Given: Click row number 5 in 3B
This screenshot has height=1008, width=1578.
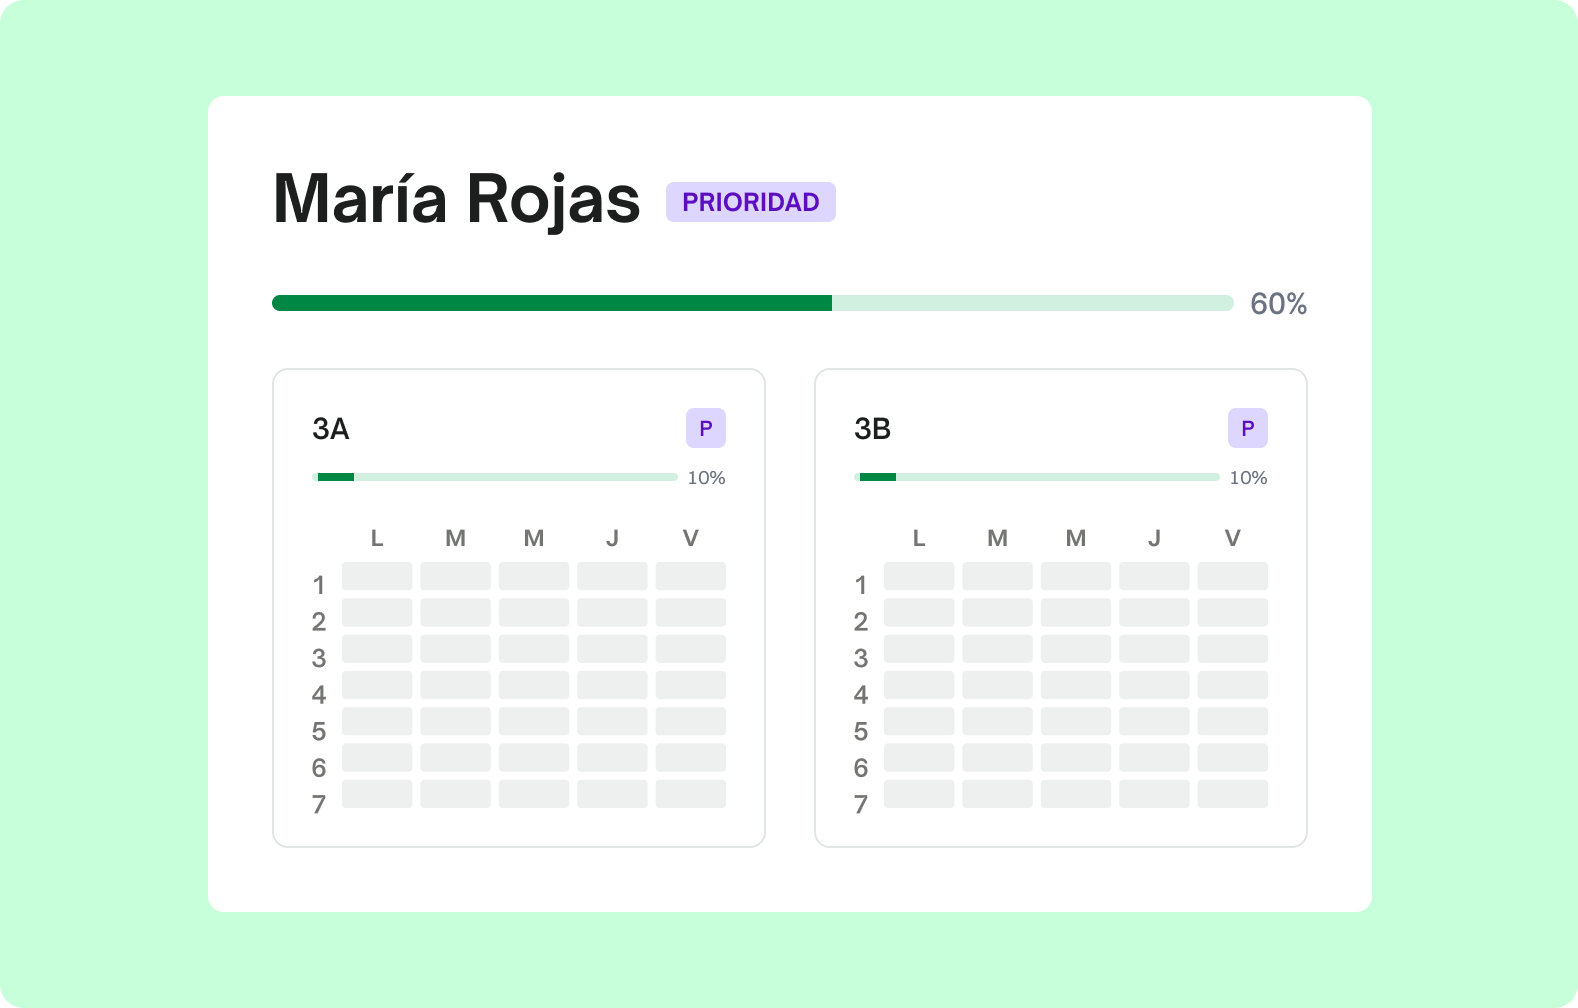Looking at the screenshot, I should coord(861,731).
